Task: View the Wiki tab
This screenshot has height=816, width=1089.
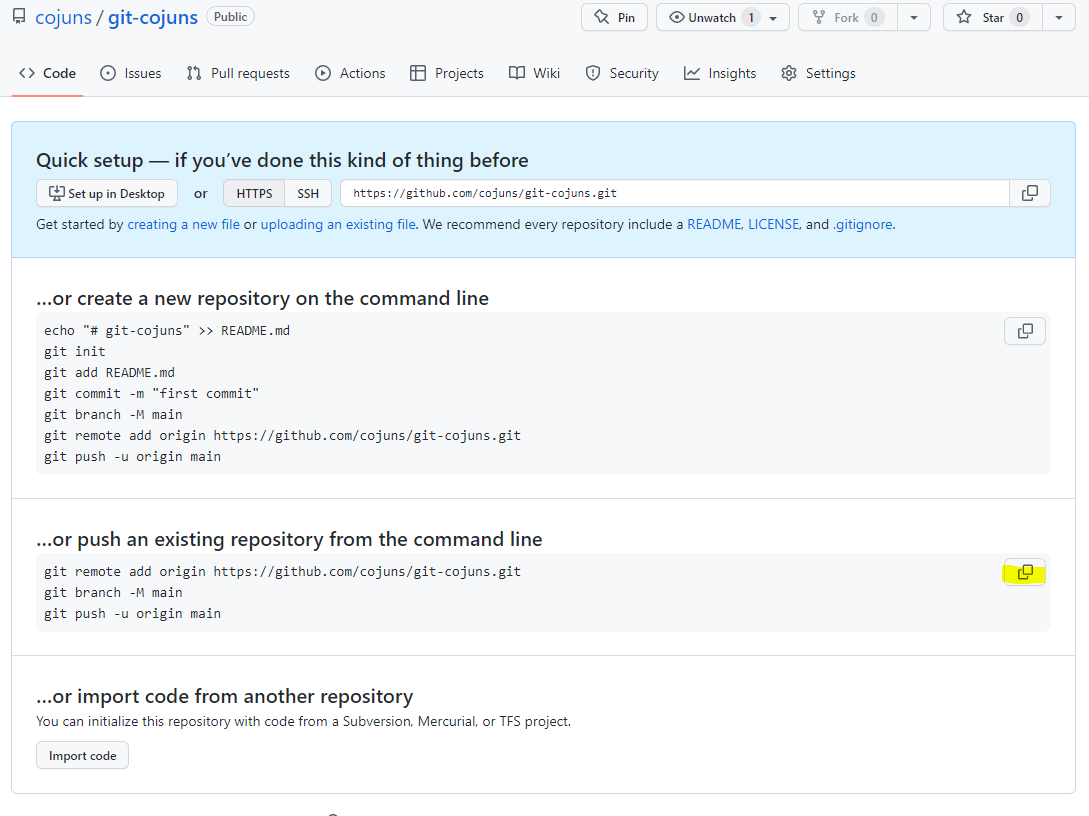Action: 534,73
